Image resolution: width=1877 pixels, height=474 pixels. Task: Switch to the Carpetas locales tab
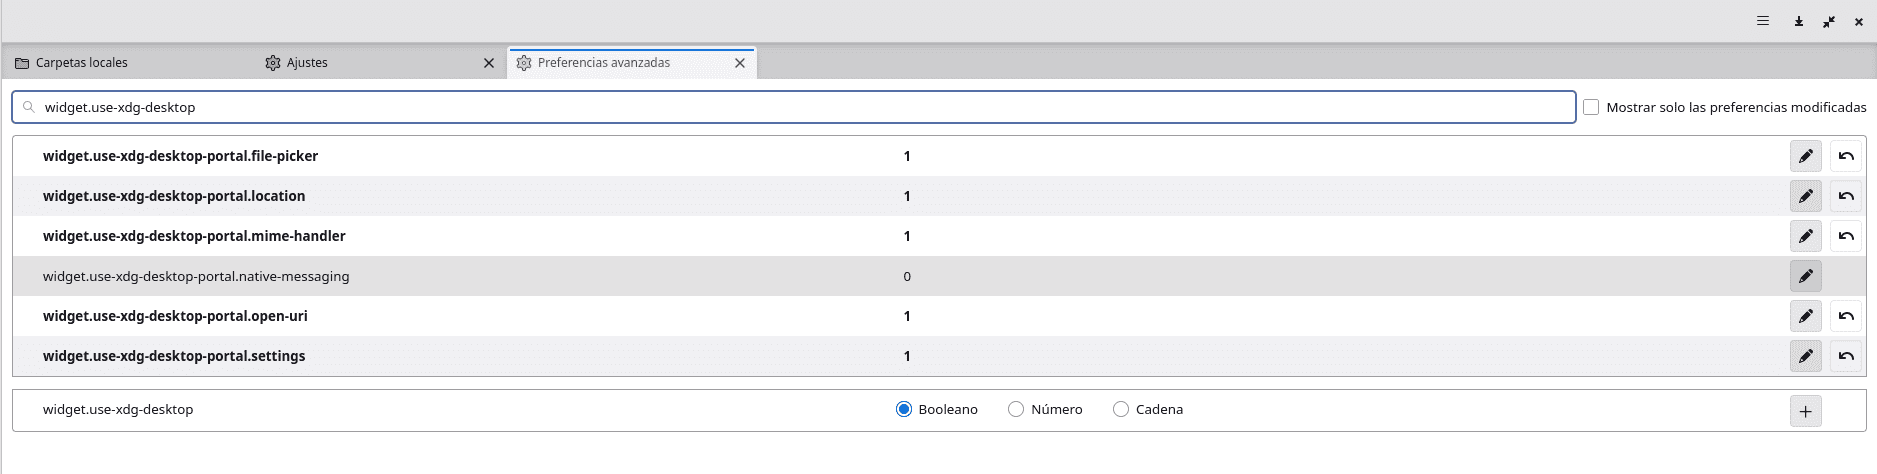(82, 63)
